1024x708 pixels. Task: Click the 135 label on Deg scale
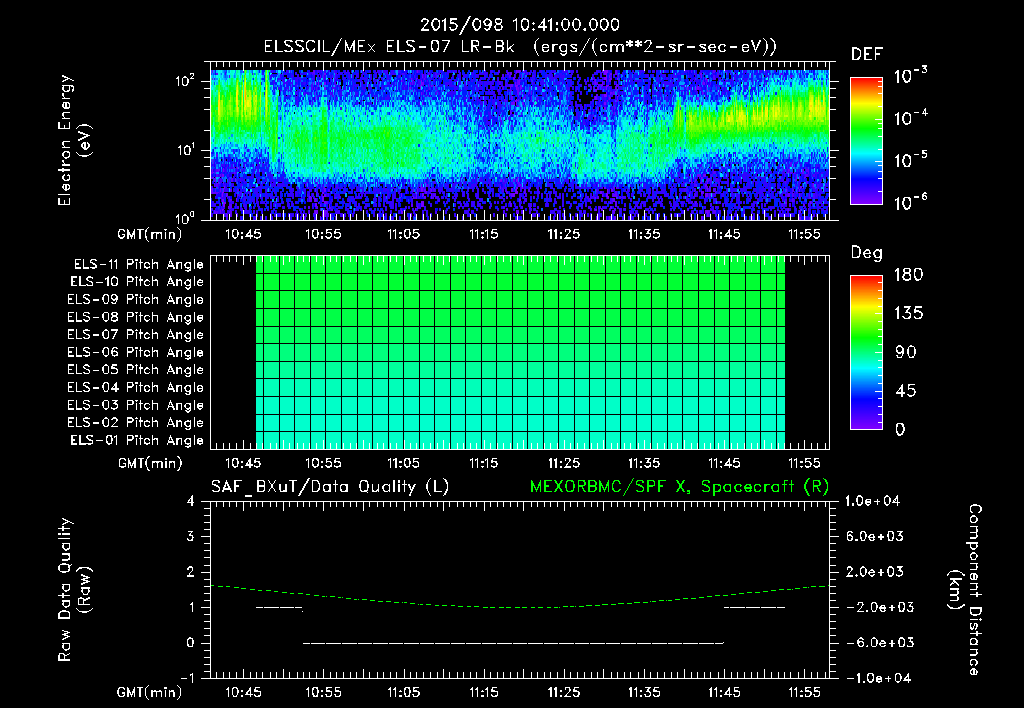(908, 313)
